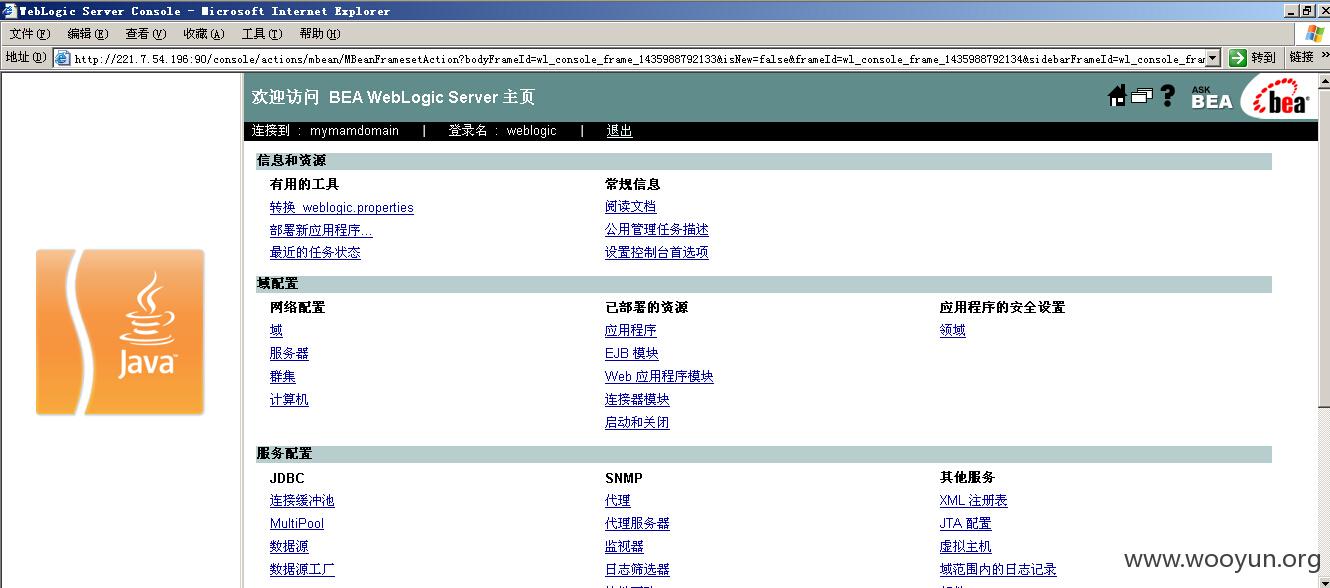This screenshot has height=588, width=1330.
Task: Open the 收藏(A) menu
Action: [x=204, y=33]
